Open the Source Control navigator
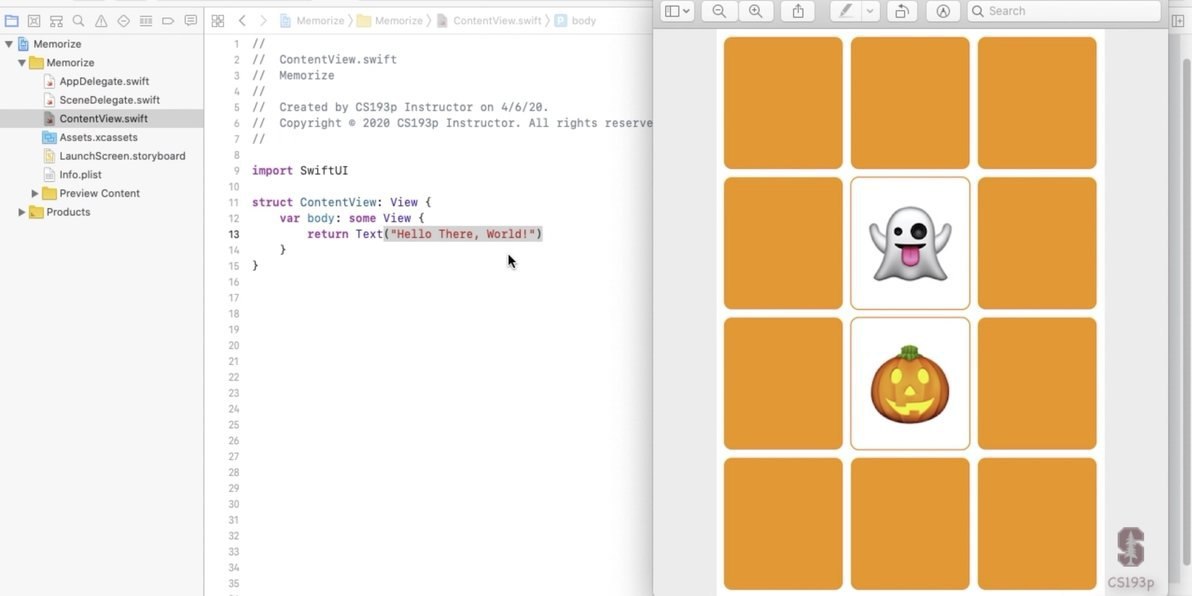 (x=33, y=21)
